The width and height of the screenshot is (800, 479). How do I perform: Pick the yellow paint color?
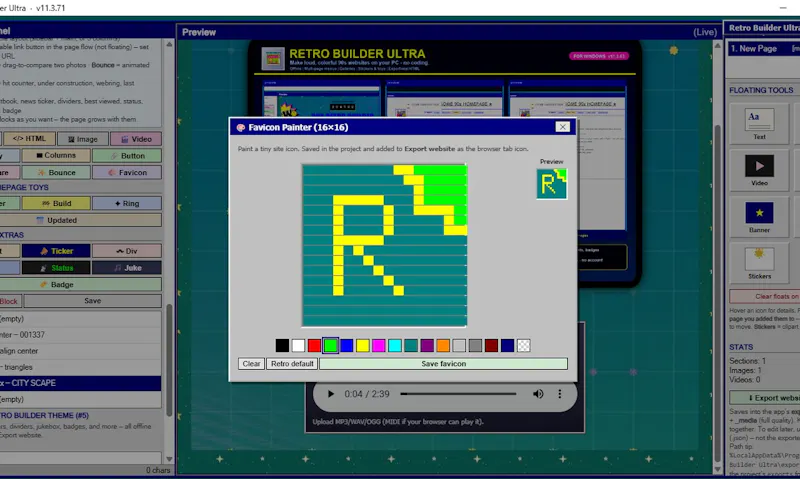click(x=363, y=345)
